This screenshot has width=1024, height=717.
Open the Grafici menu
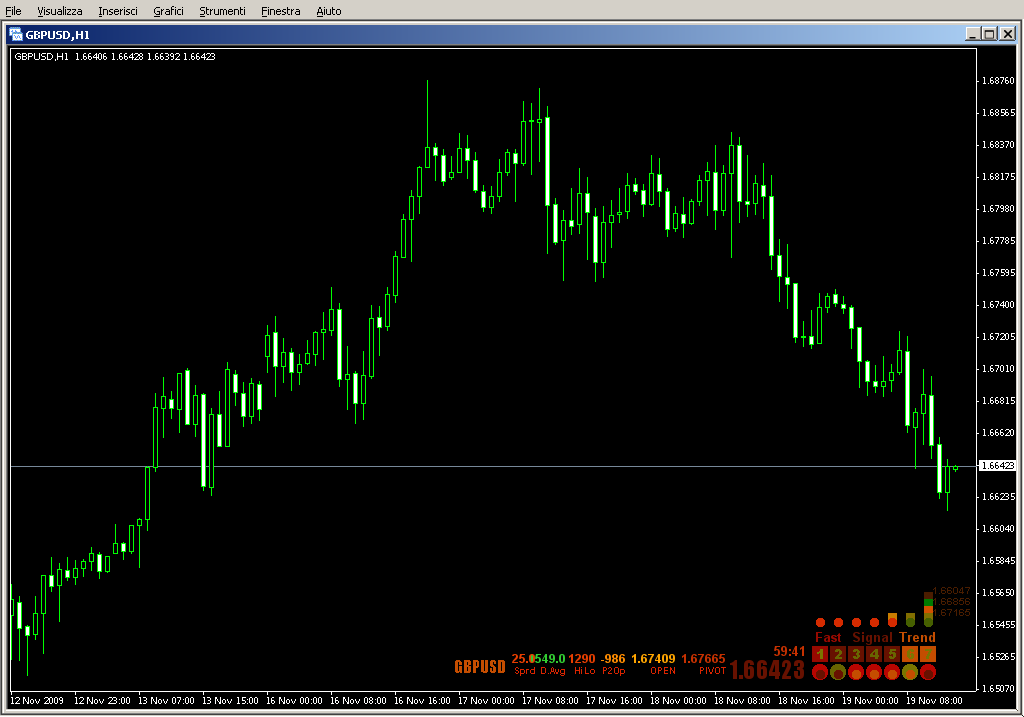pyautogui.click(x=168, y=11)
